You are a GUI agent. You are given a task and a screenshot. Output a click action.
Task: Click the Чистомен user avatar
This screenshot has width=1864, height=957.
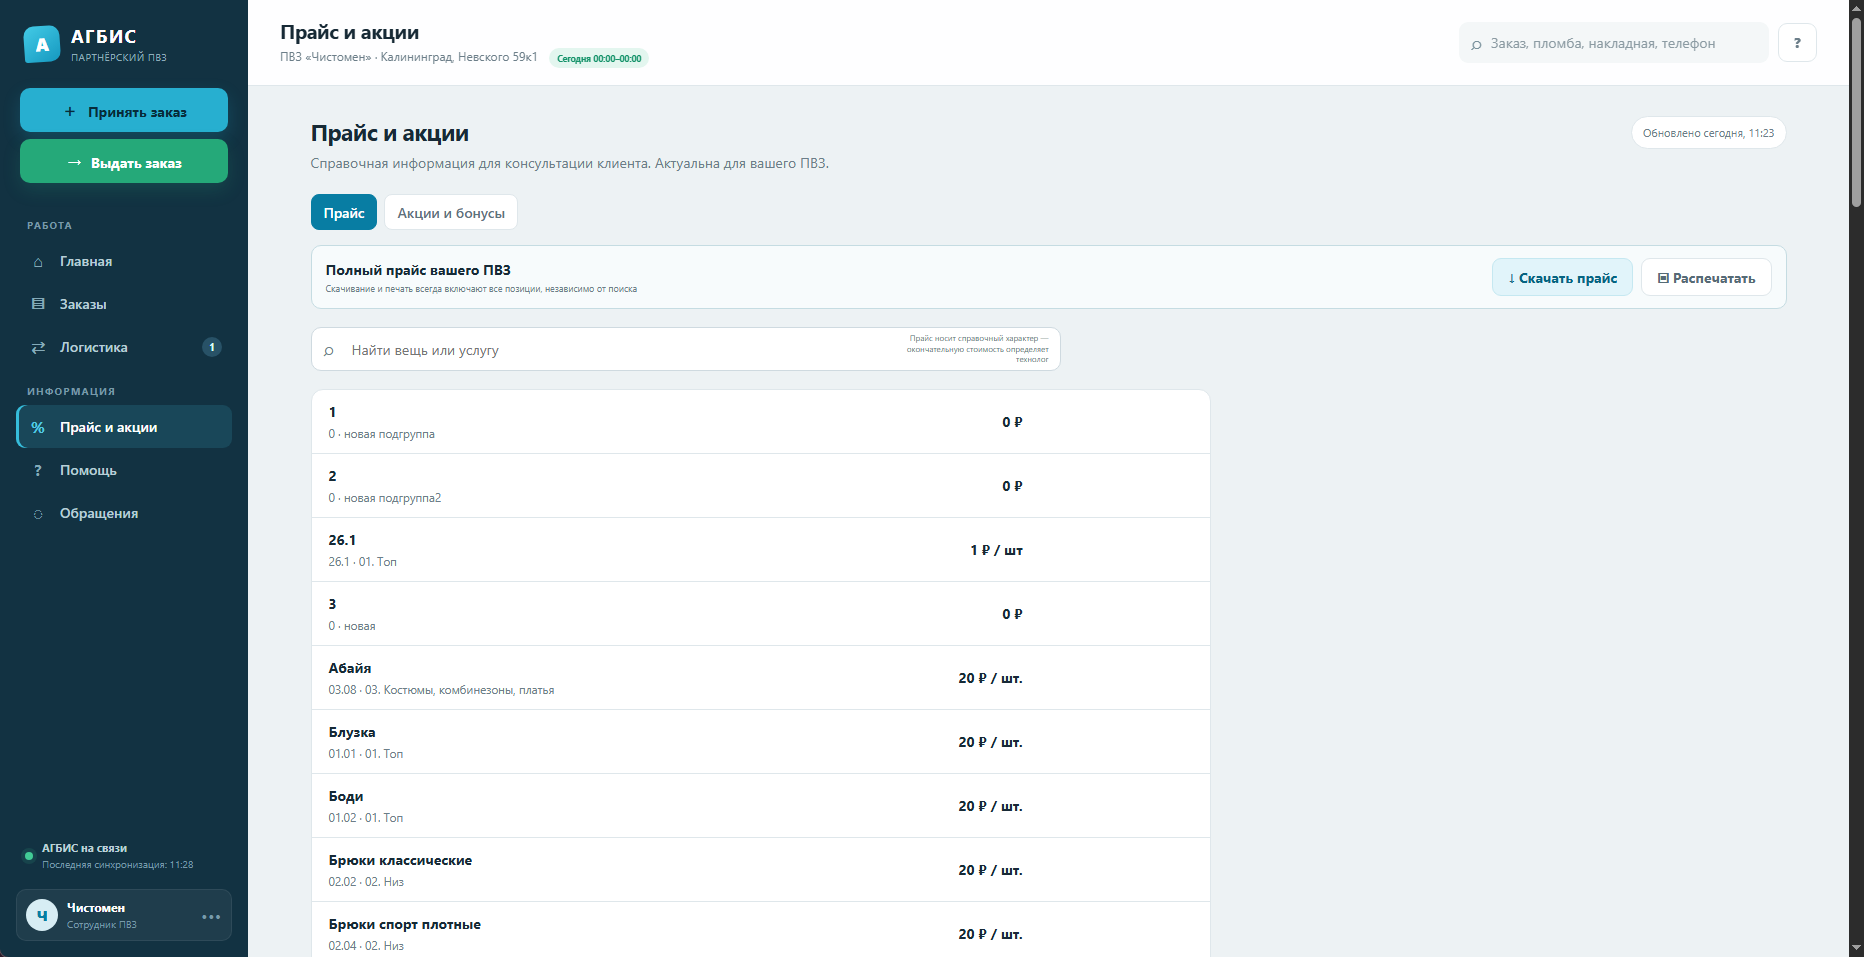pos(42,915)
